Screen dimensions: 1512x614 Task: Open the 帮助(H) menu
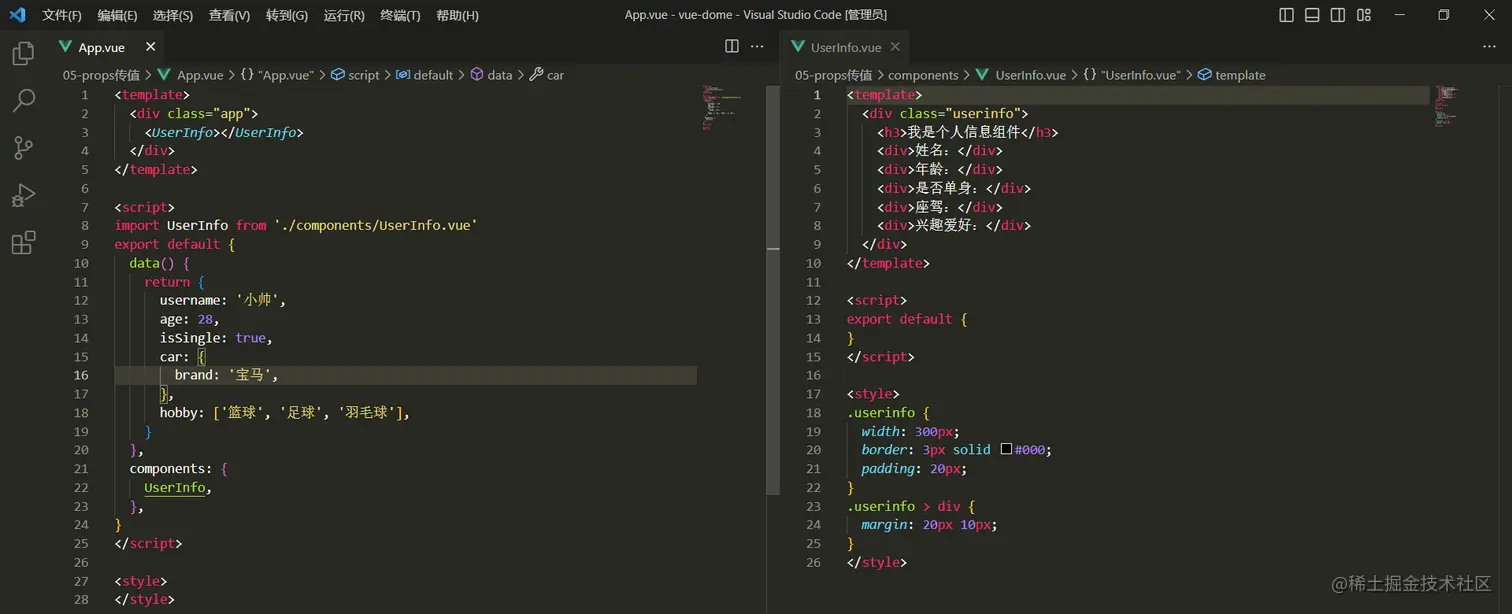(x=458, y=15)
